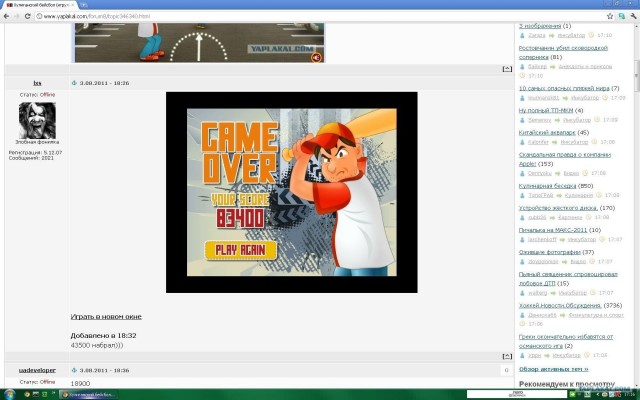Select the Chrome window button in the taskbar

[x=88, y=395]
